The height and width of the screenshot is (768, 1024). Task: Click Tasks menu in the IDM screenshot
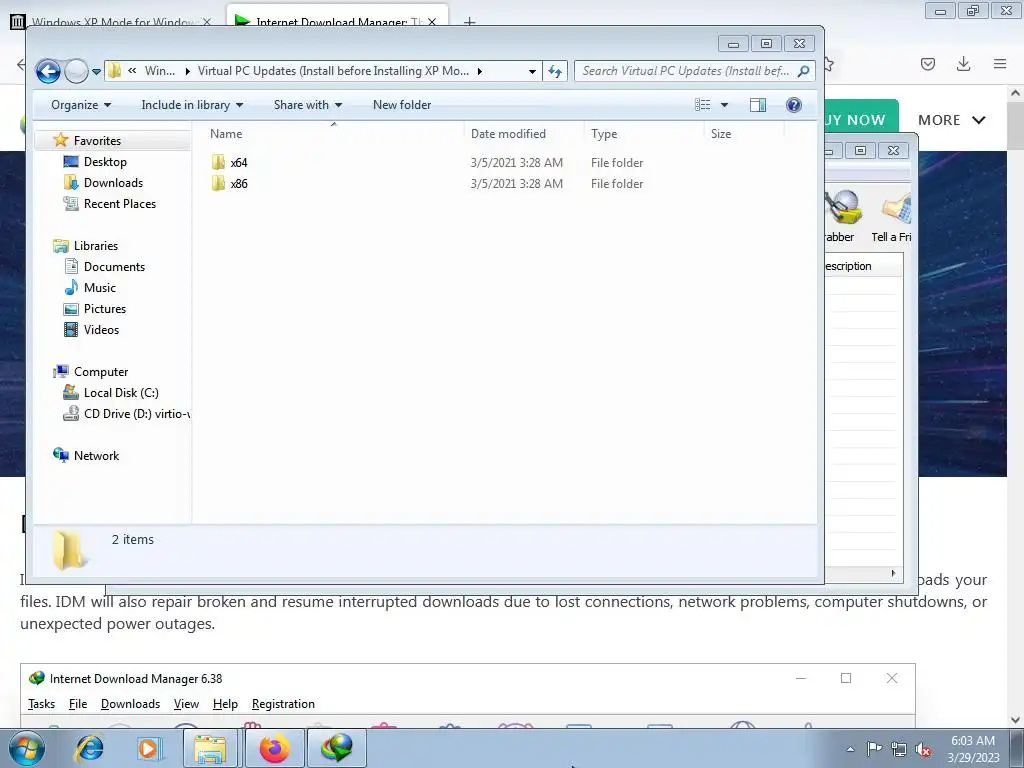point(41,704)
